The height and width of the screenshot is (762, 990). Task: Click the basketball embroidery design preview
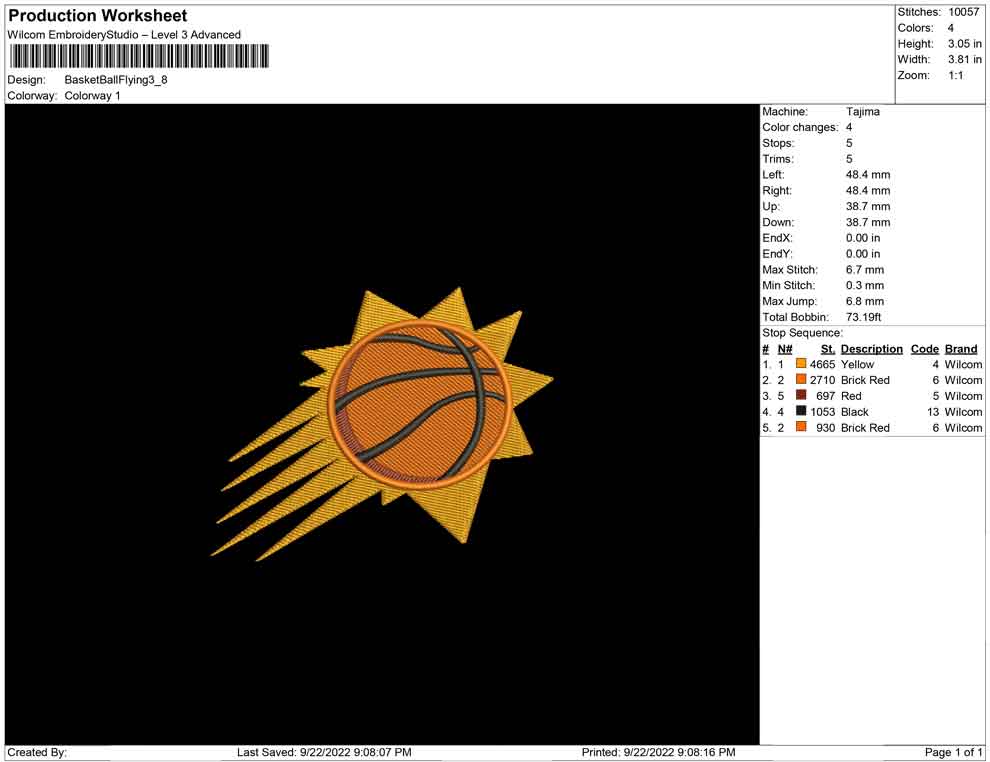pos(382,424)
